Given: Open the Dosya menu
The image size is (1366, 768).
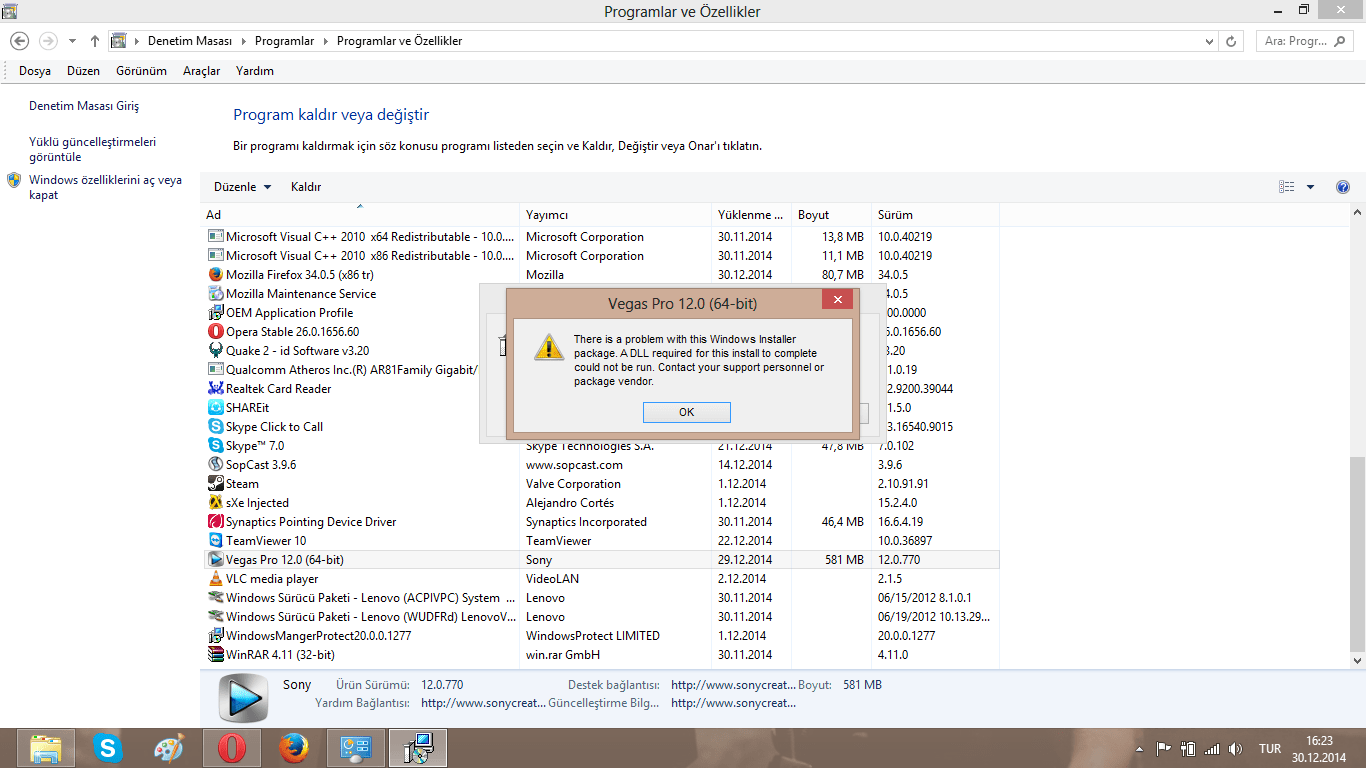Looking at the screenshot, I should click(35, 71).
